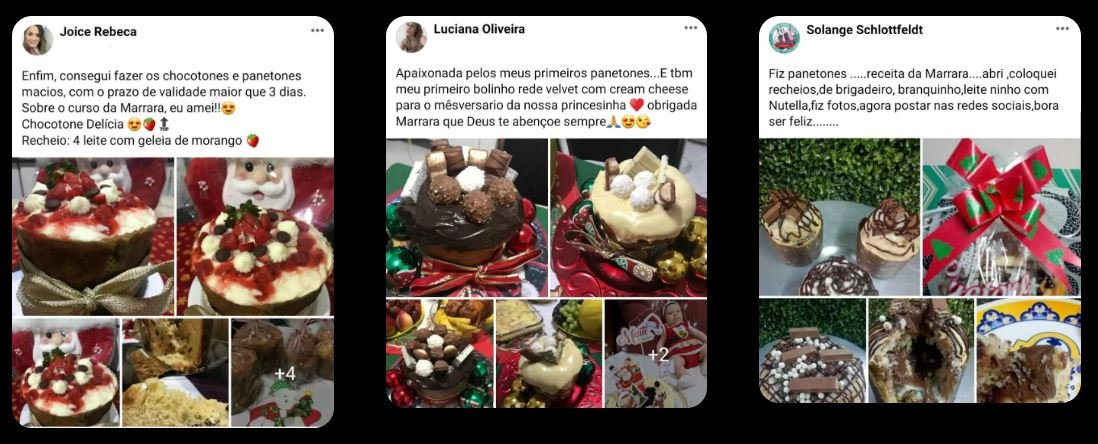This screenshot has width=1098, height=444.
Task: Open Solange Schlottfeldt's profile avatar
Action: coord(784,37)
